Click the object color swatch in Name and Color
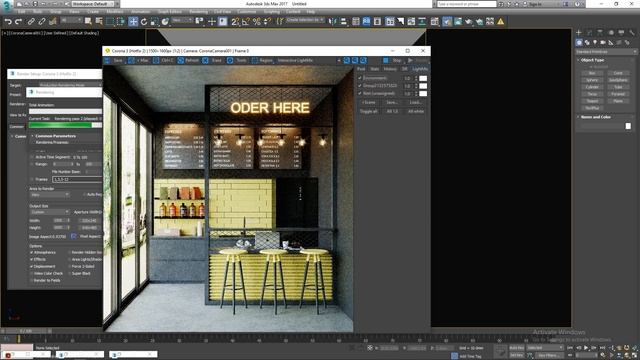 click(628, 126)
